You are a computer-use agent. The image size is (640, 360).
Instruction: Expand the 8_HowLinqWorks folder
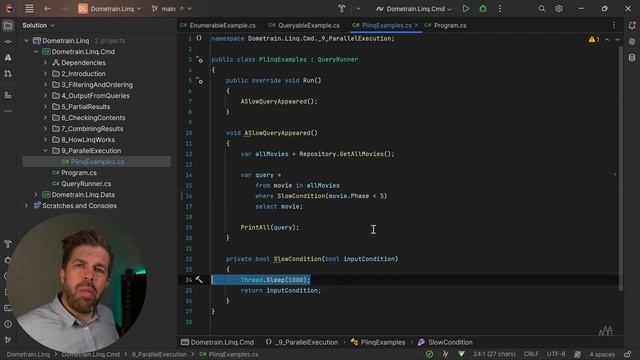(45, 140)
